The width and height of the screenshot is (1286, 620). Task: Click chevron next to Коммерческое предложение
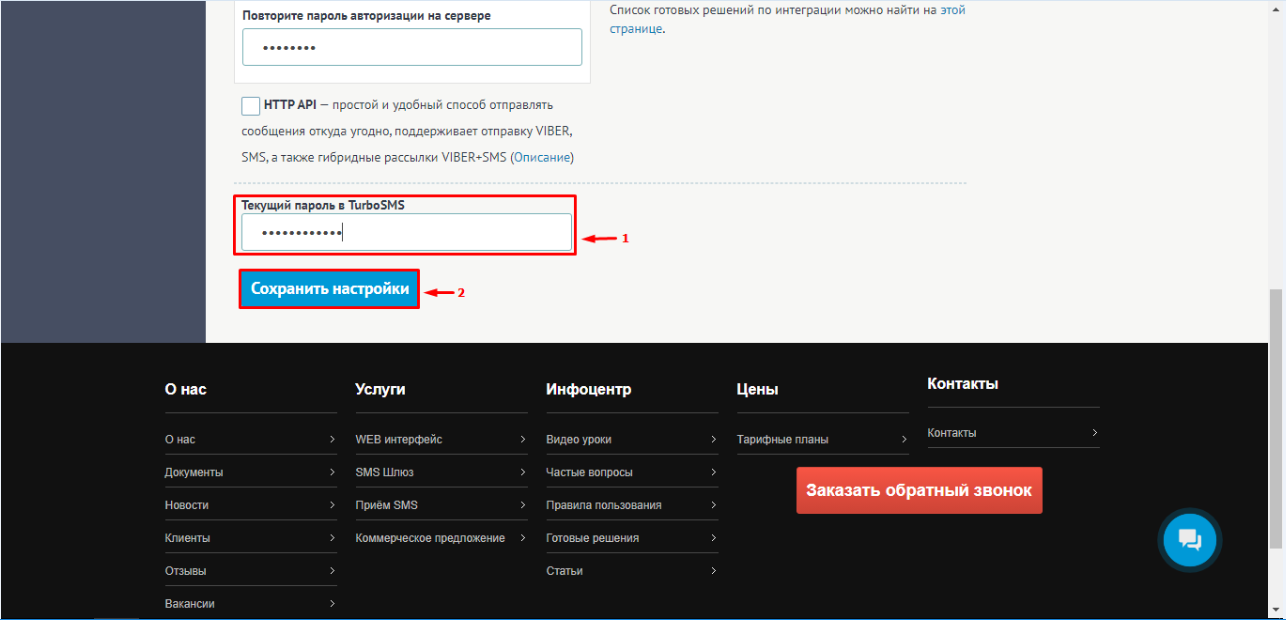coord(523,538)
